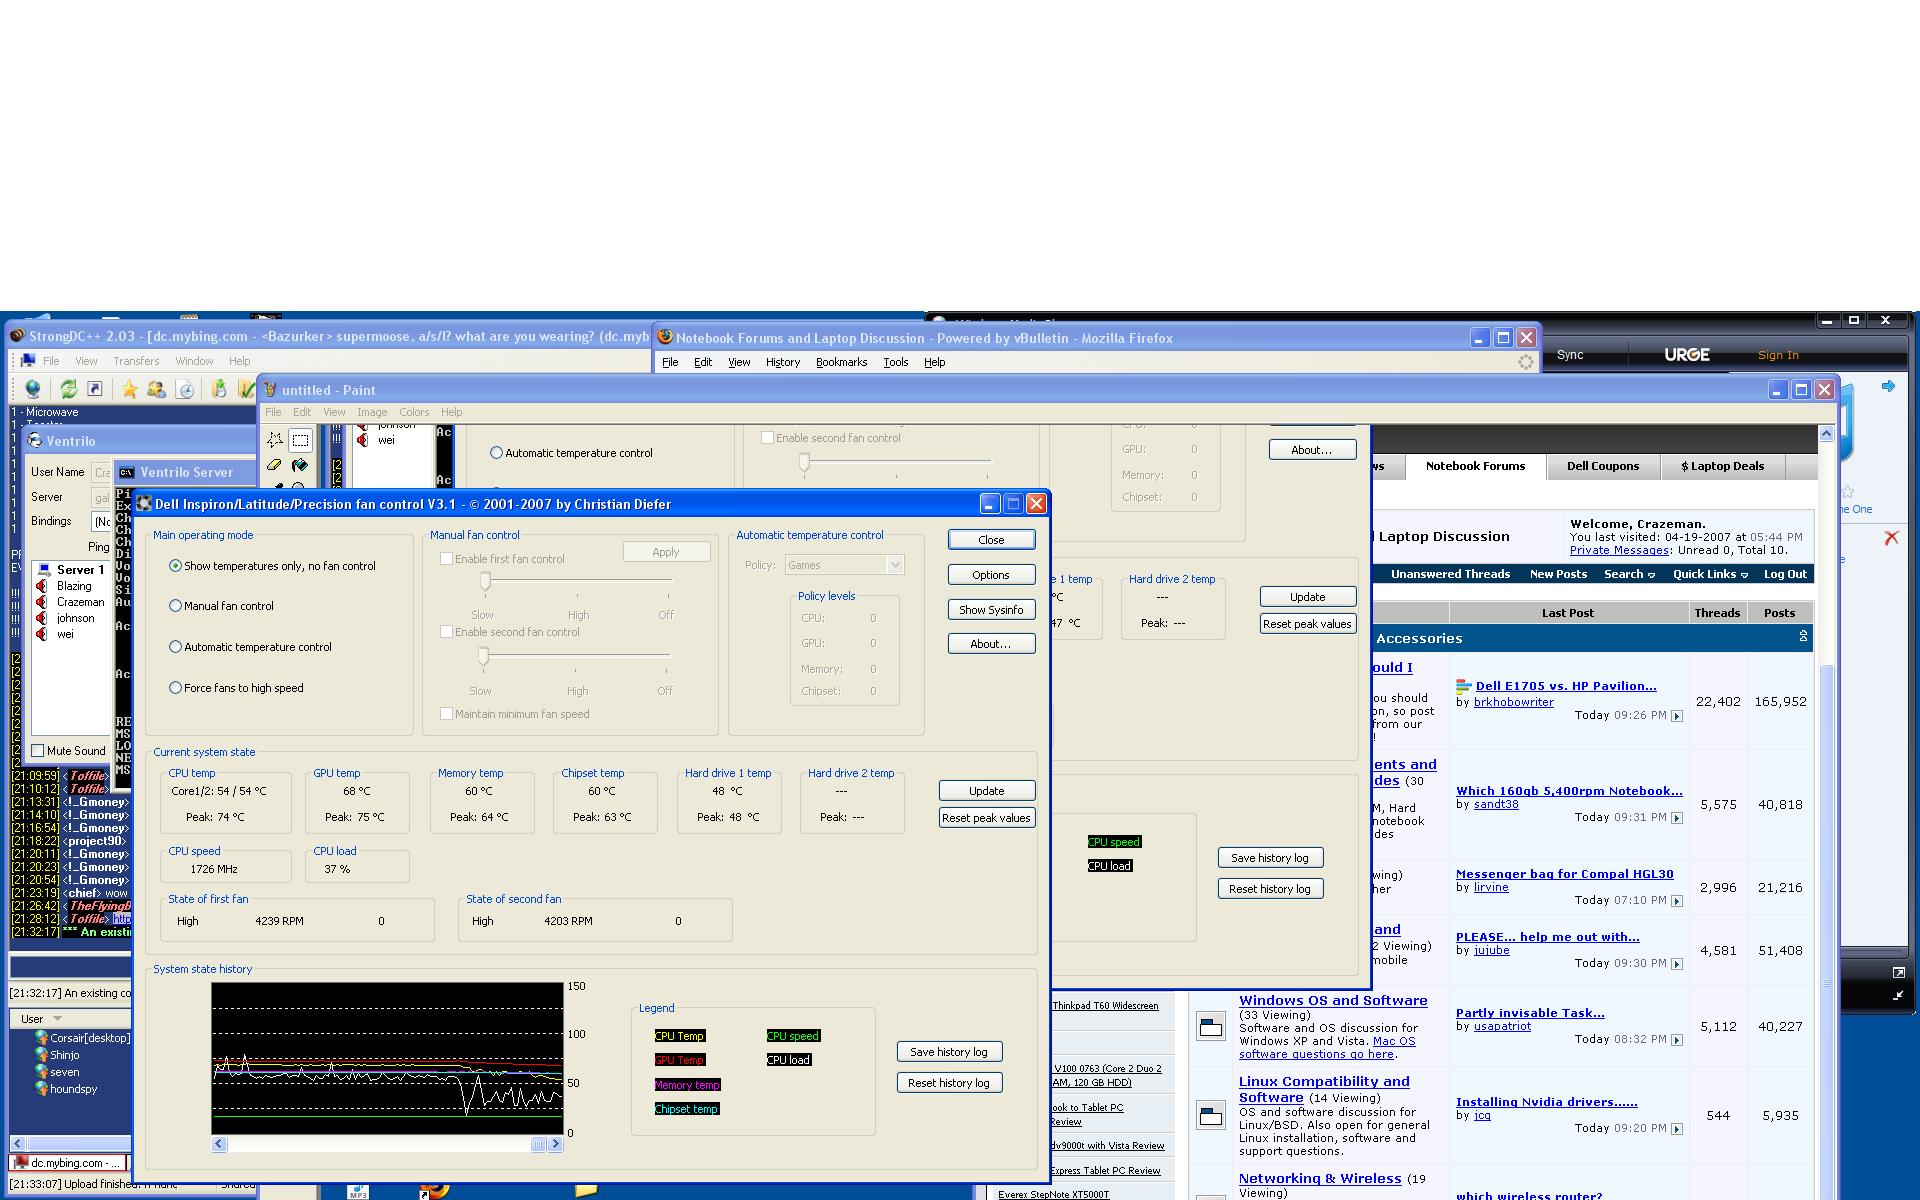Screen dimensions: 1920x1200
Task: Toggle Enable second fan control in front window
Action: point(447,632)
